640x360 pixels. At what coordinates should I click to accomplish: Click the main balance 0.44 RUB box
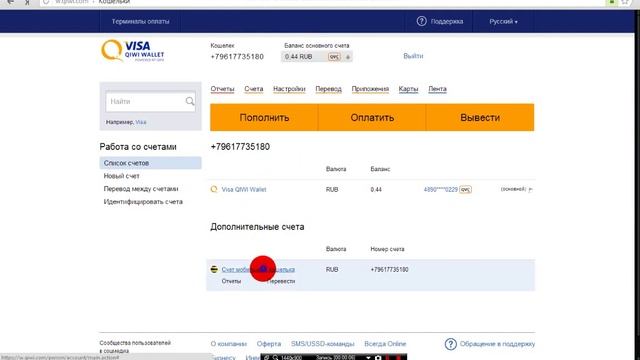click(316, 57)
